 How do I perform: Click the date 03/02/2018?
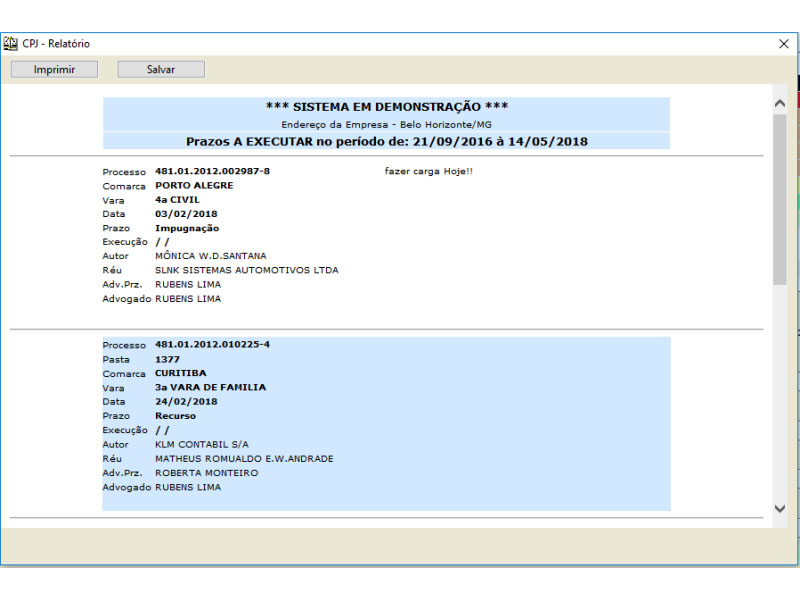pos(186,214)
